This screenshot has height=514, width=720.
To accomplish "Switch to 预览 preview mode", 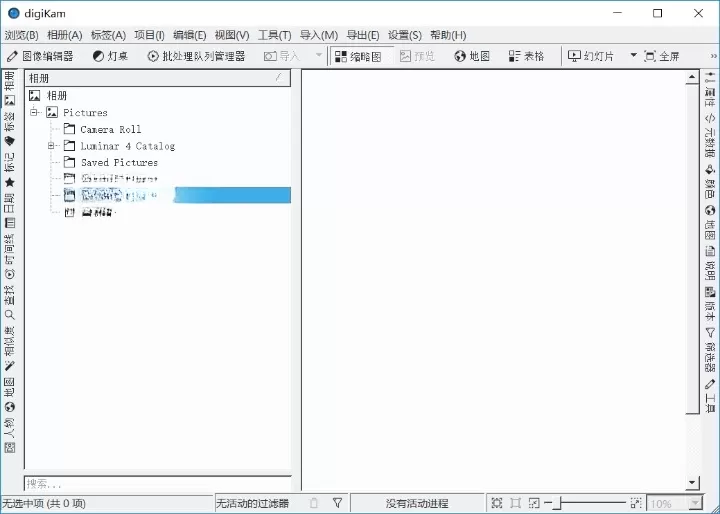I will [x=417, y=56].
